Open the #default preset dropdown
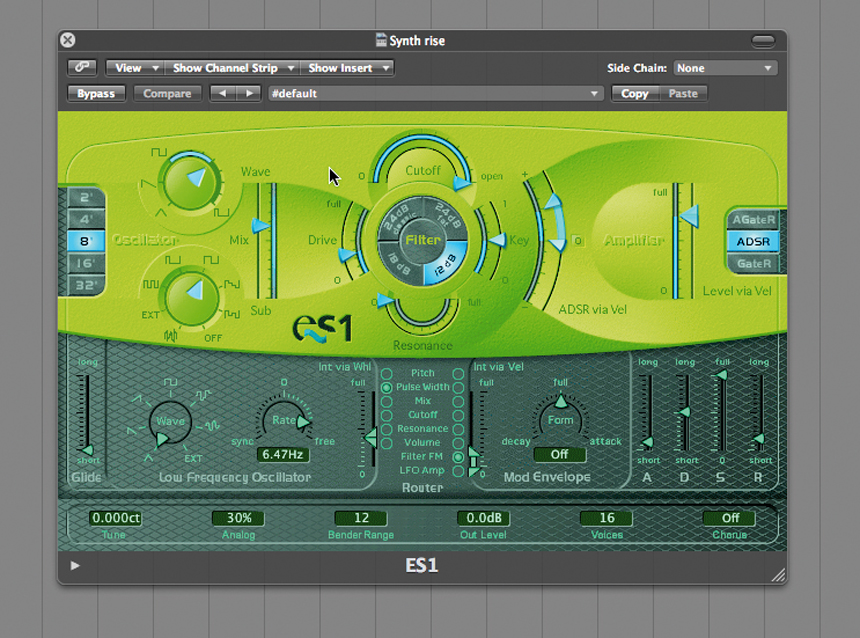 click(x=435, y=93)
